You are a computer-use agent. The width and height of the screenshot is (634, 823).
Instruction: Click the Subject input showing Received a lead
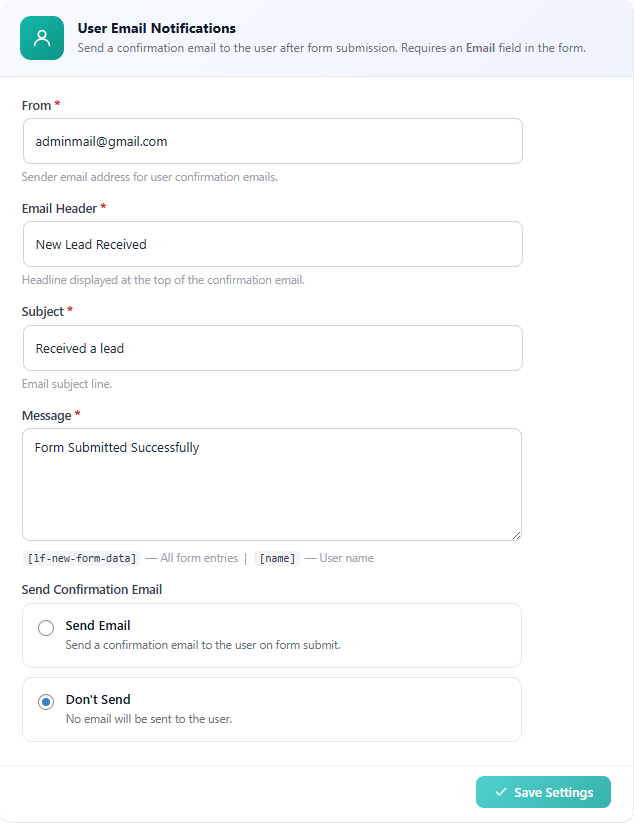tap(272, 348)
